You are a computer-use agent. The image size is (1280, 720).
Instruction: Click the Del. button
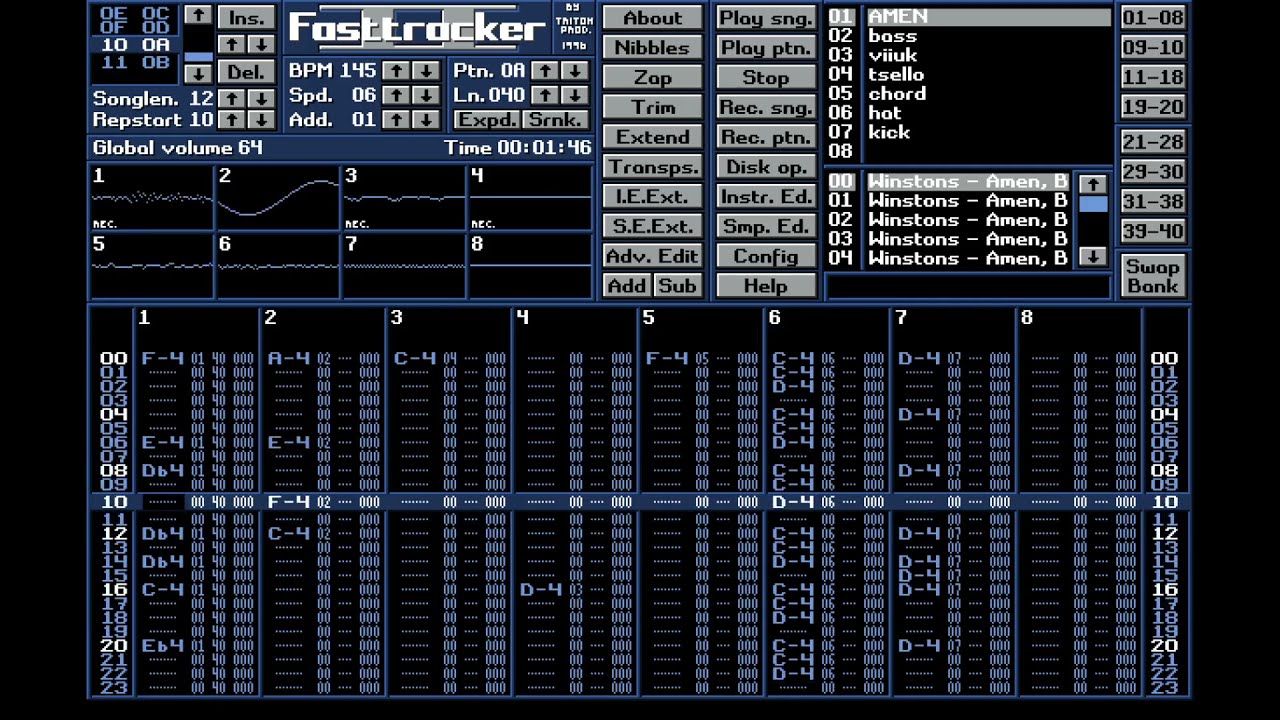coord(246,72)
